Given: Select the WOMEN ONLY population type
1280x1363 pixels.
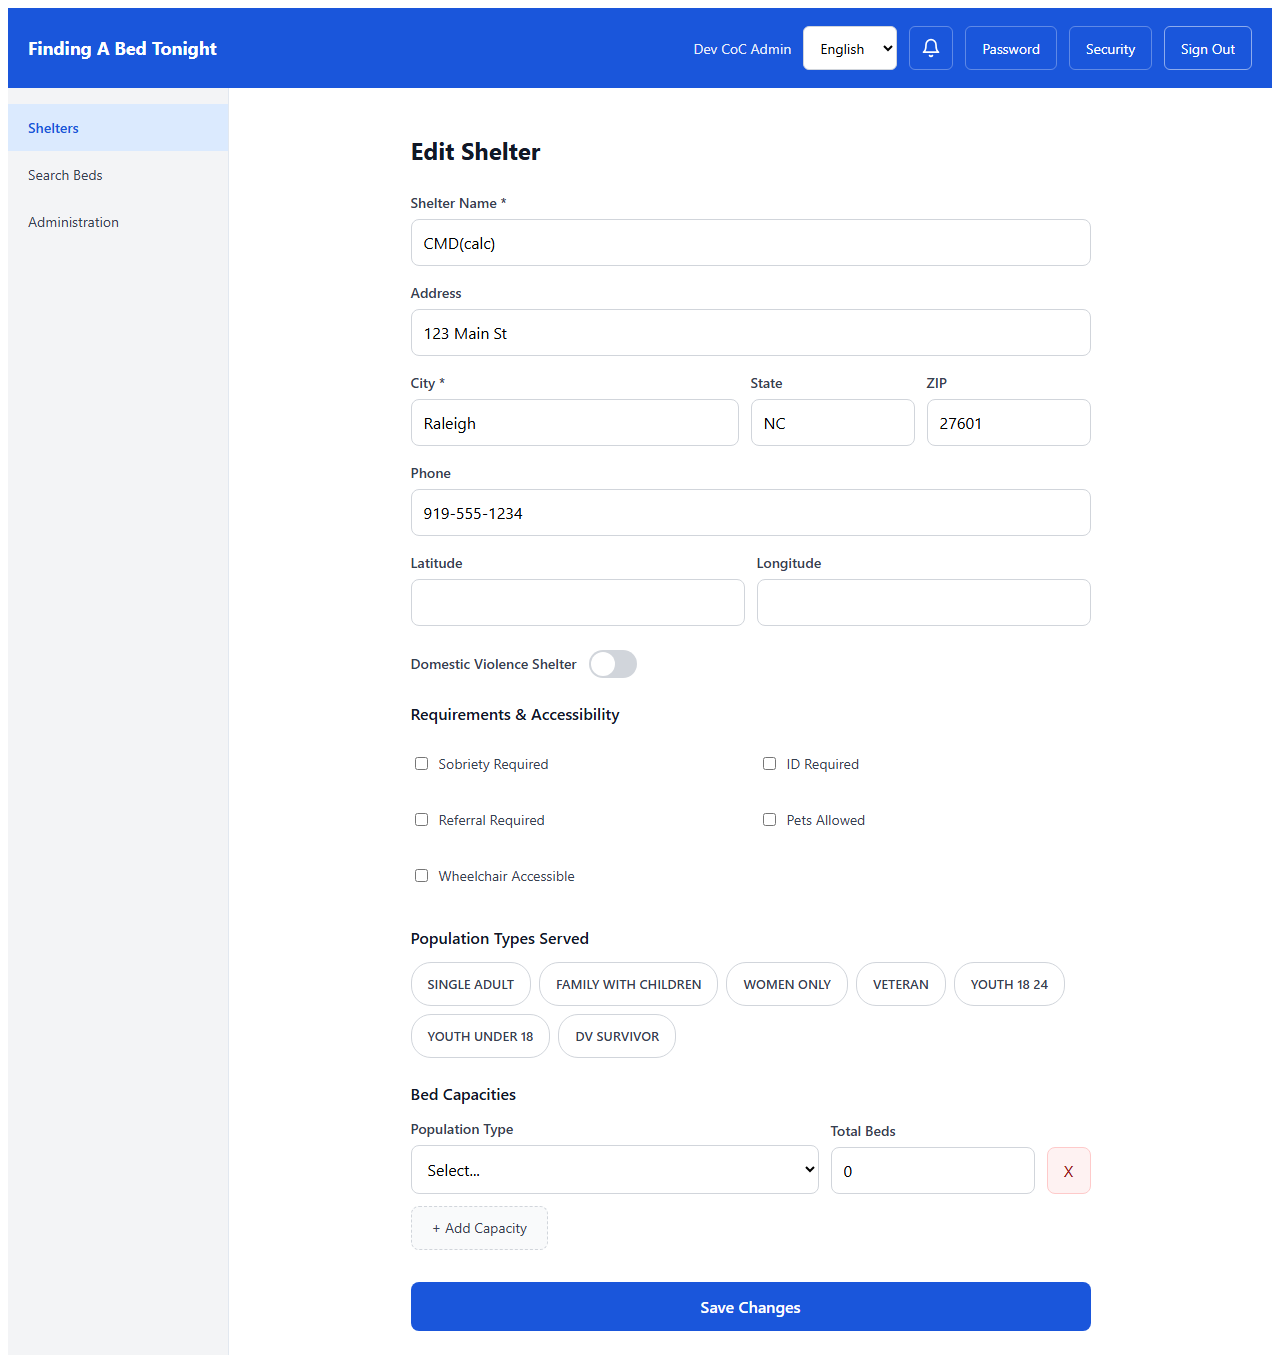Looking at the screenshot, I should (x=786, y=984).
